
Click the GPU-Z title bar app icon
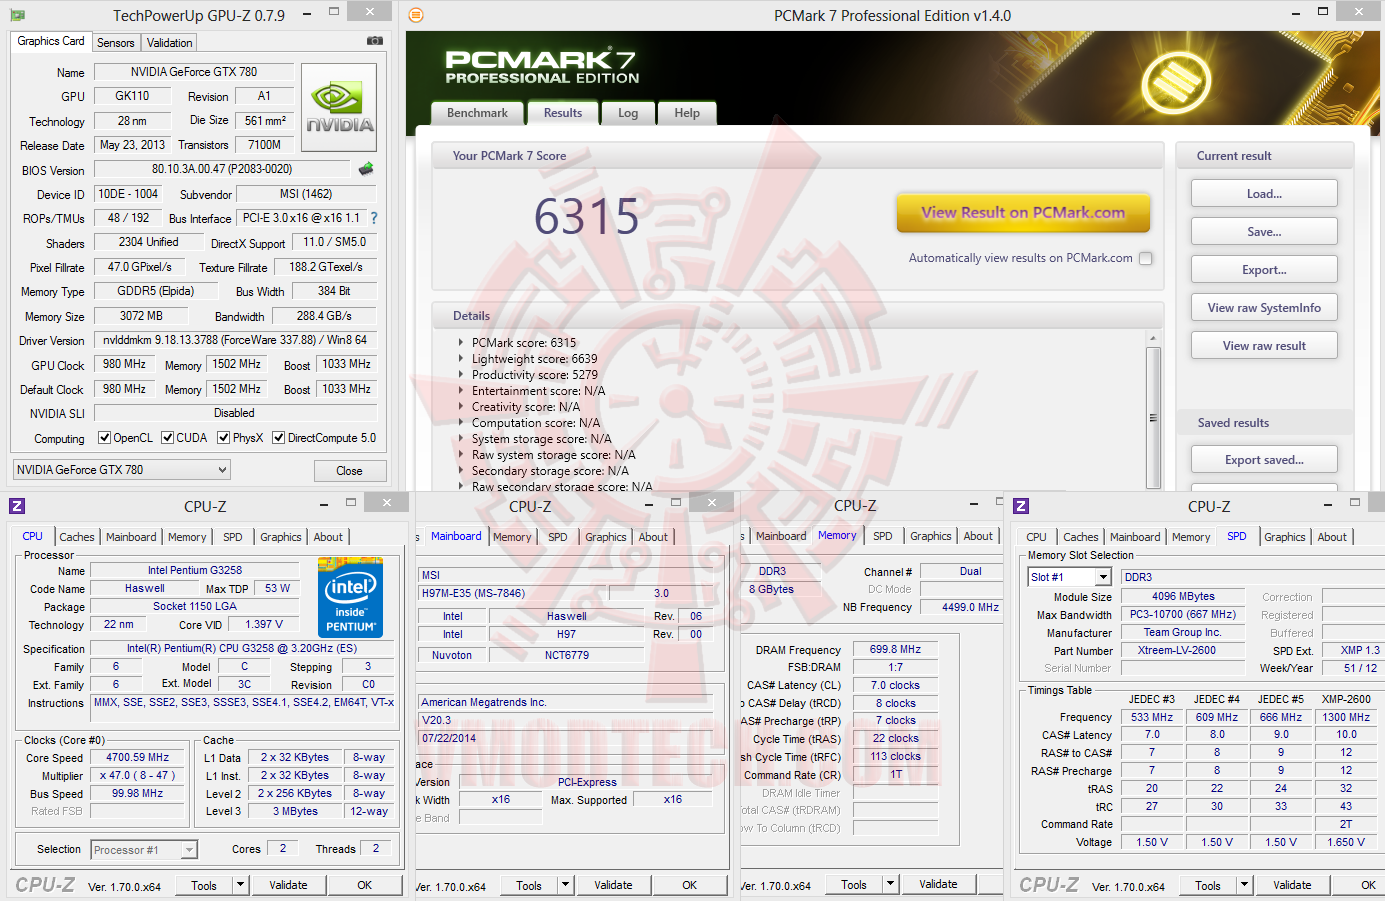[x=18, y=15]
